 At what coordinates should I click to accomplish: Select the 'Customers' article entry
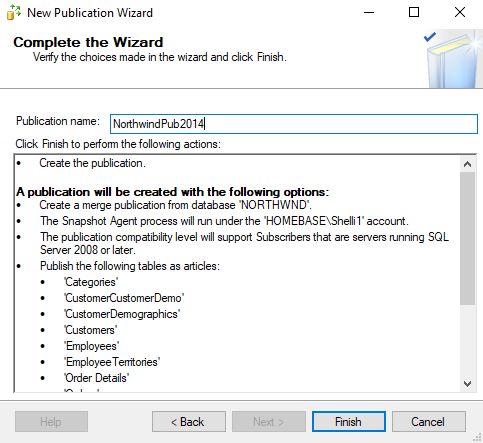point(90,330)
